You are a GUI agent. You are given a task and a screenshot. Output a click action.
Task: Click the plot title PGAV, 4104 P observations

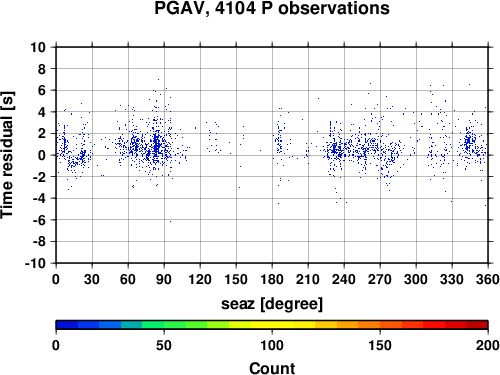[272, 8]
